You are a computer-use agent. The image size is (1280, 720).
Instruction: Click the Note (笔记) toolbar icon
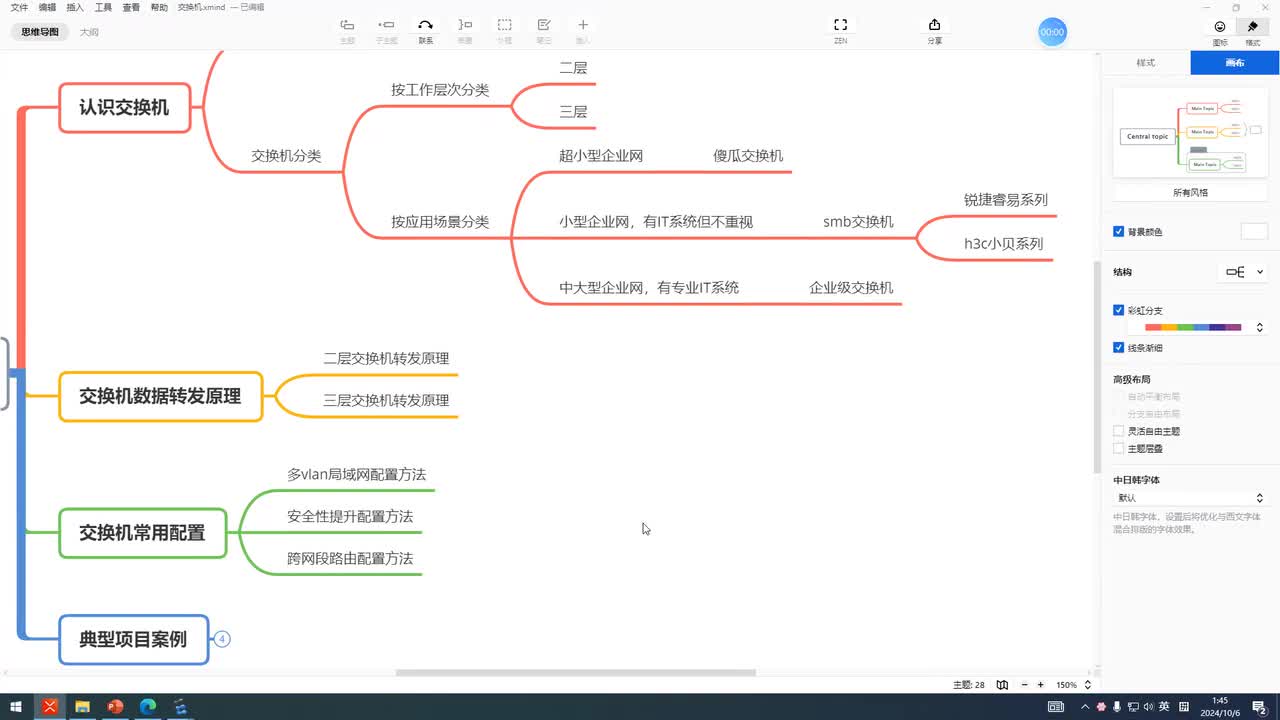point(544,25)
